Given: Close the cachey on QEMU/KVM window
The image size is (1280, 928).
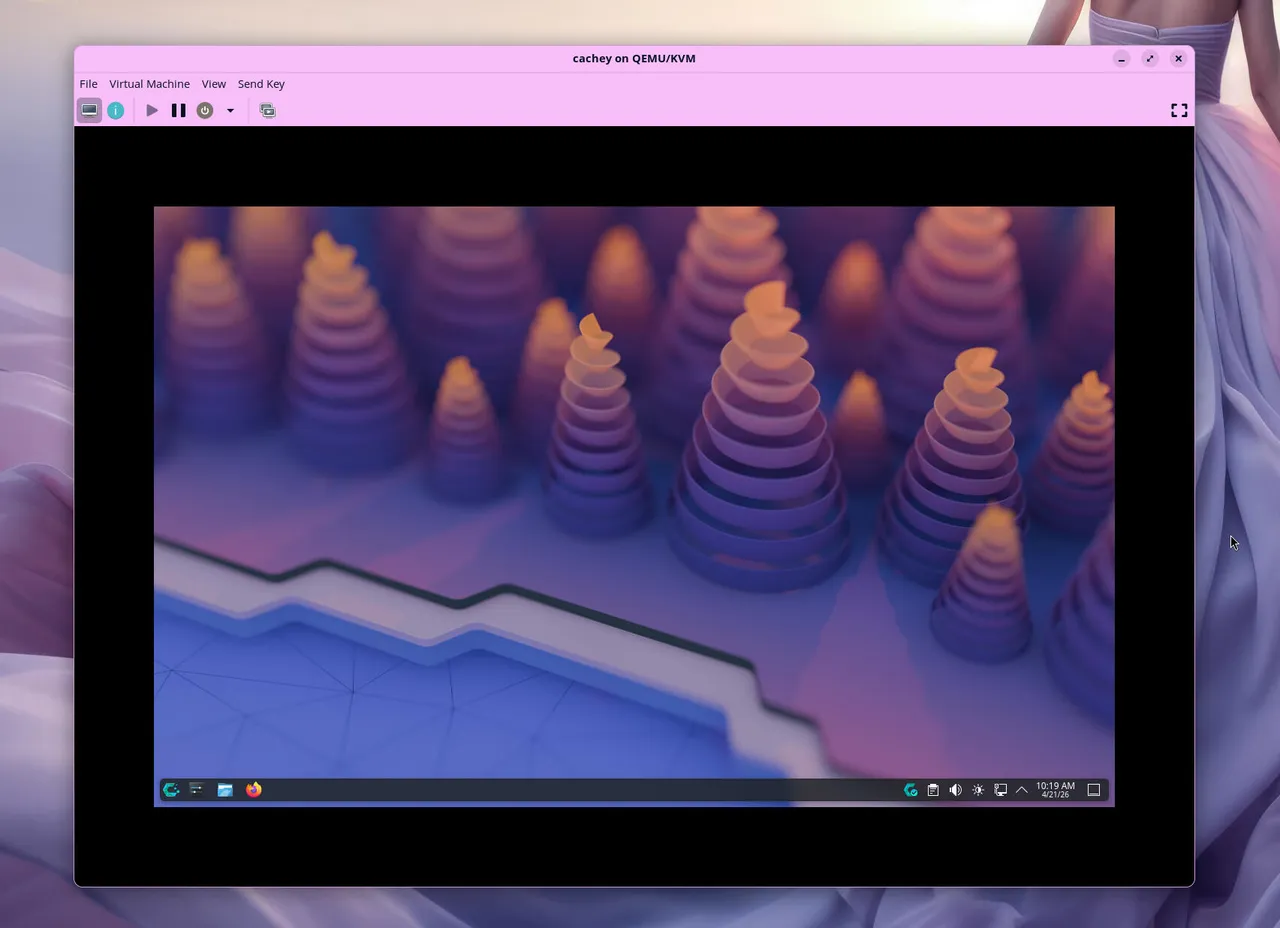Looking at the screenshot, I should click(1178, 59).
